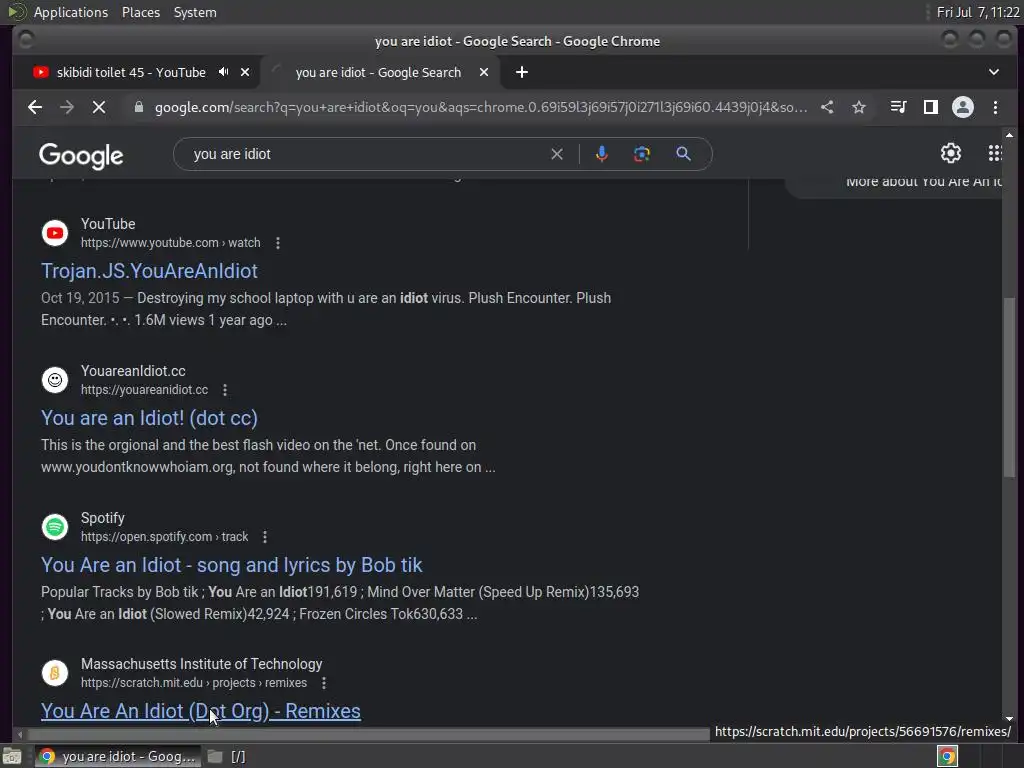View site info via the lock icon
This screenshot has height=768, width=1024.
point(138,107)
